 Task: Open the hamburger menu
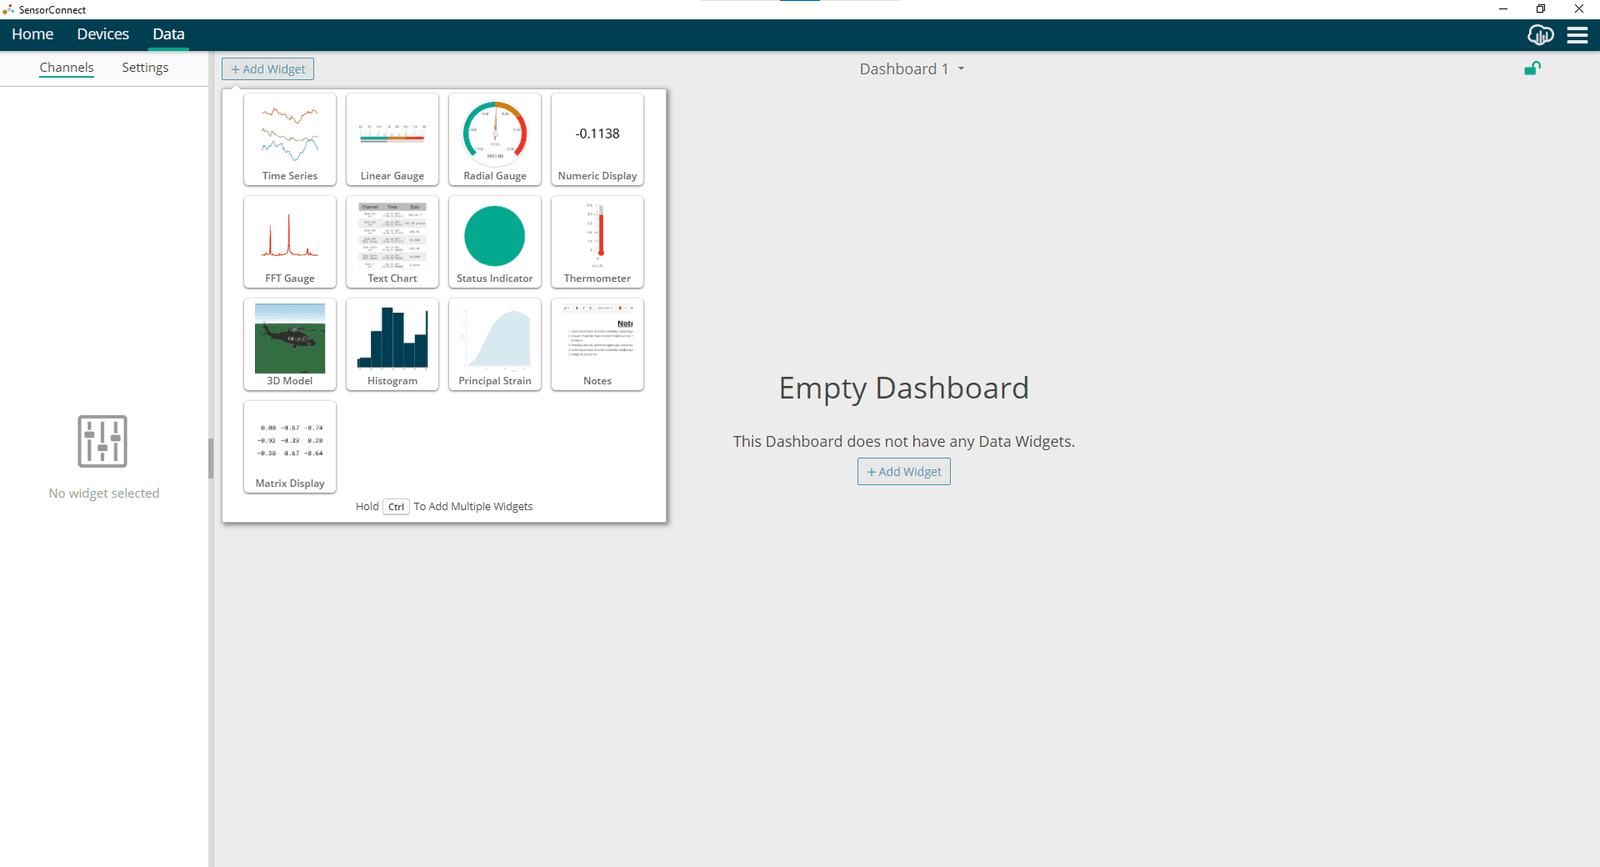(1578, 35)
